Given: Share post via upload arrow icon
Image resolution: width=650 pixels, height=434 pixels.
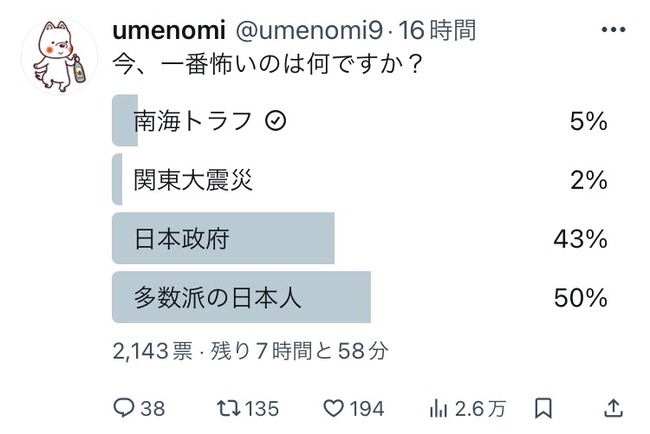Looking at the screenshot, I should [x=614, y=408].
